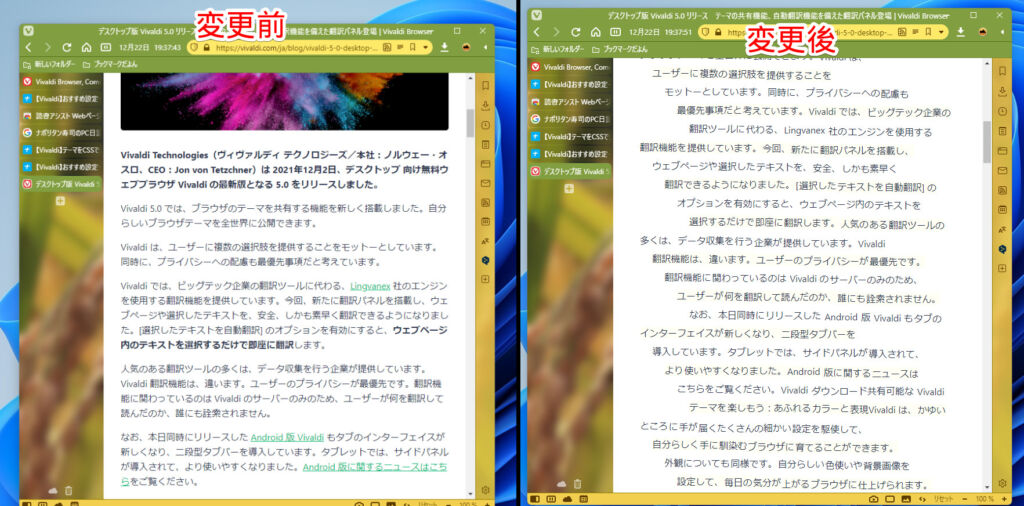
Task: Open Bookmarks panel in right window
Action: pyautogui.click(x=1002, y=71)
